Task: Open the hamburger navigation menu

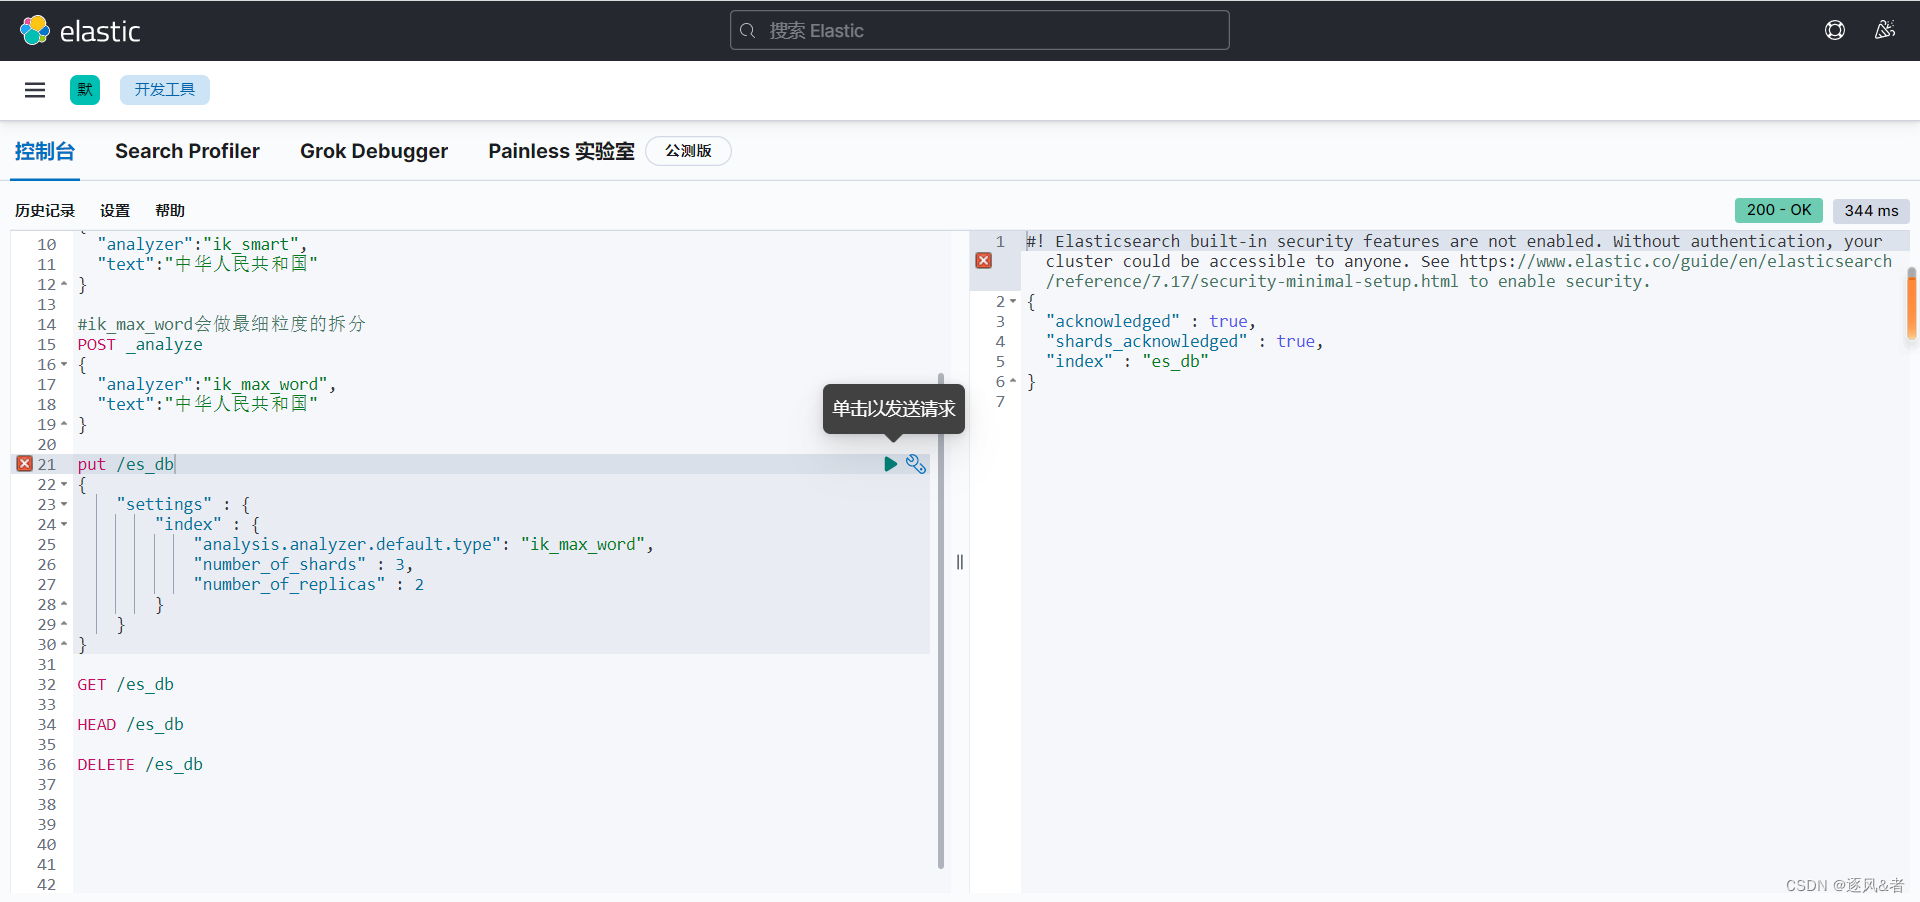Action: click(x=35, y=90)
